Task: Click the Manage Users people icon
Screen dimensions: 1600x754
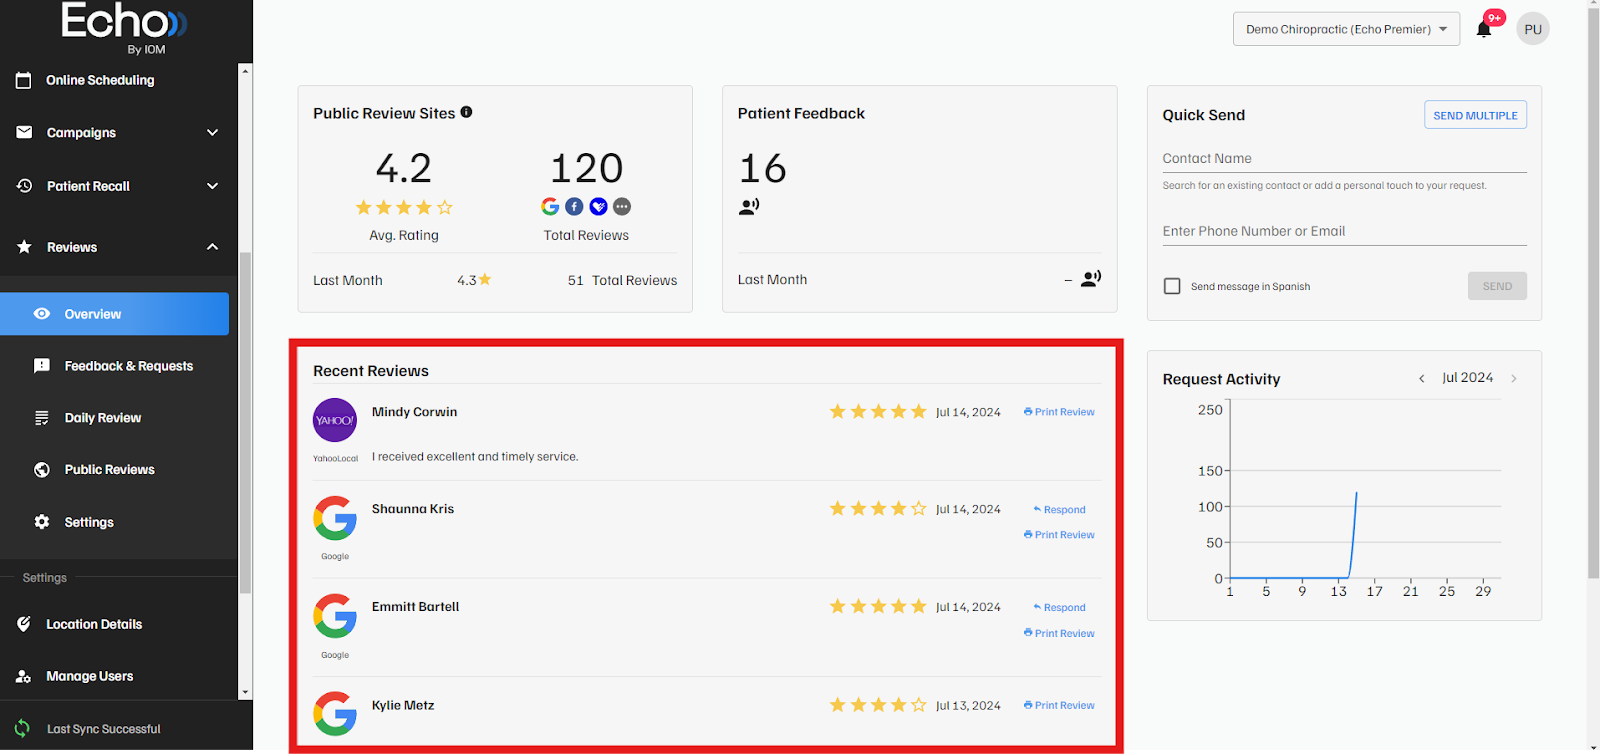Action: click(x=24, y=676)
